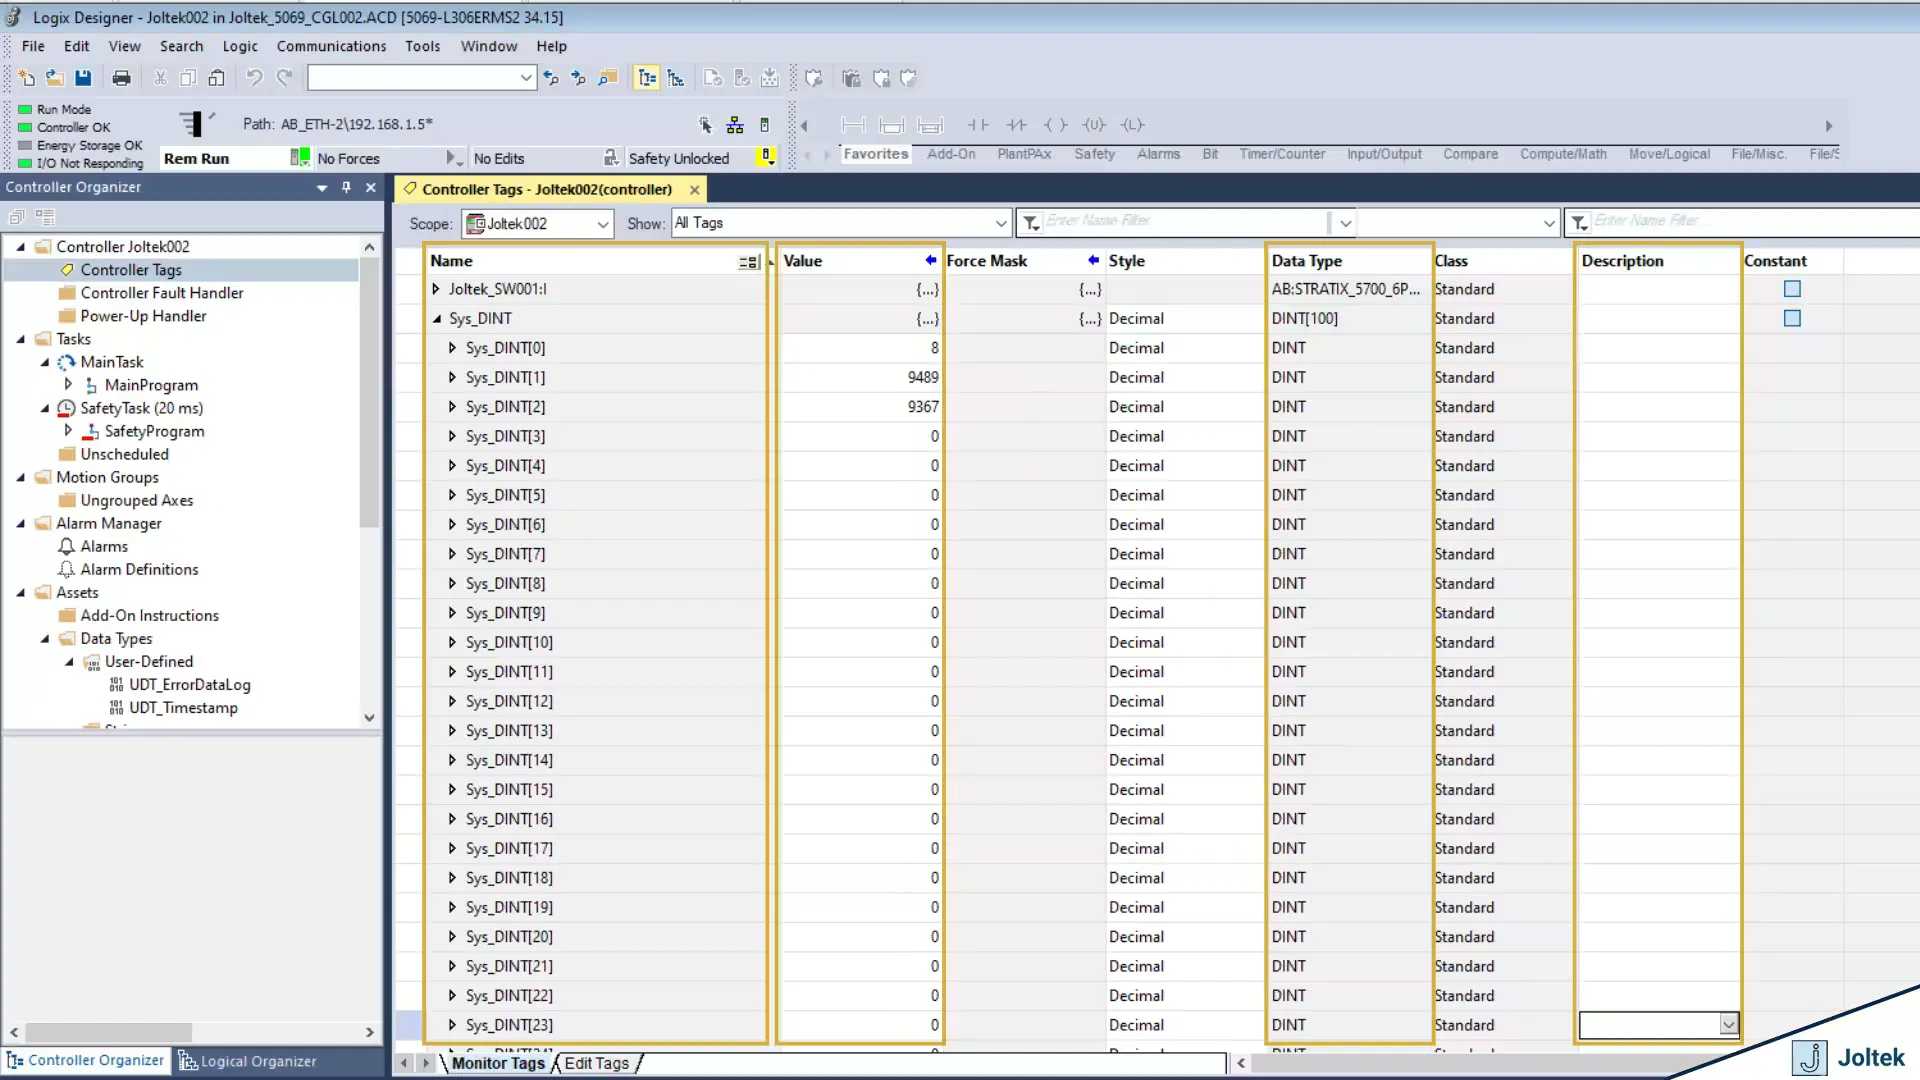This screenshot has height=1080, width=1920.
Task: Click the Cut scissors icon
Action: [160, 78]
